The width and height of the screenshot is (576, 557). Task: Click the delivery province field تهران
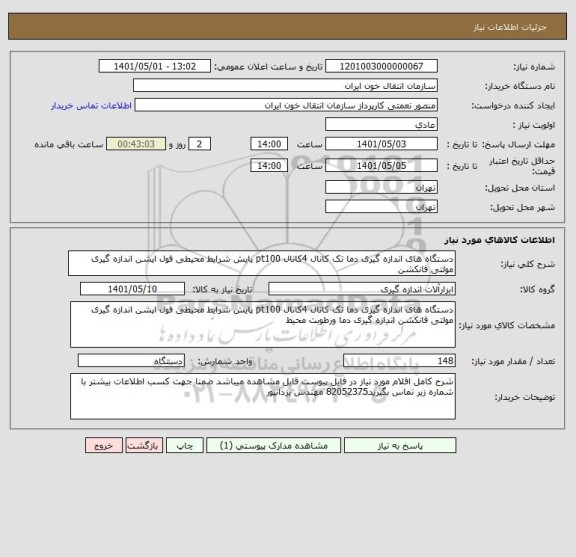pos(381,187)
